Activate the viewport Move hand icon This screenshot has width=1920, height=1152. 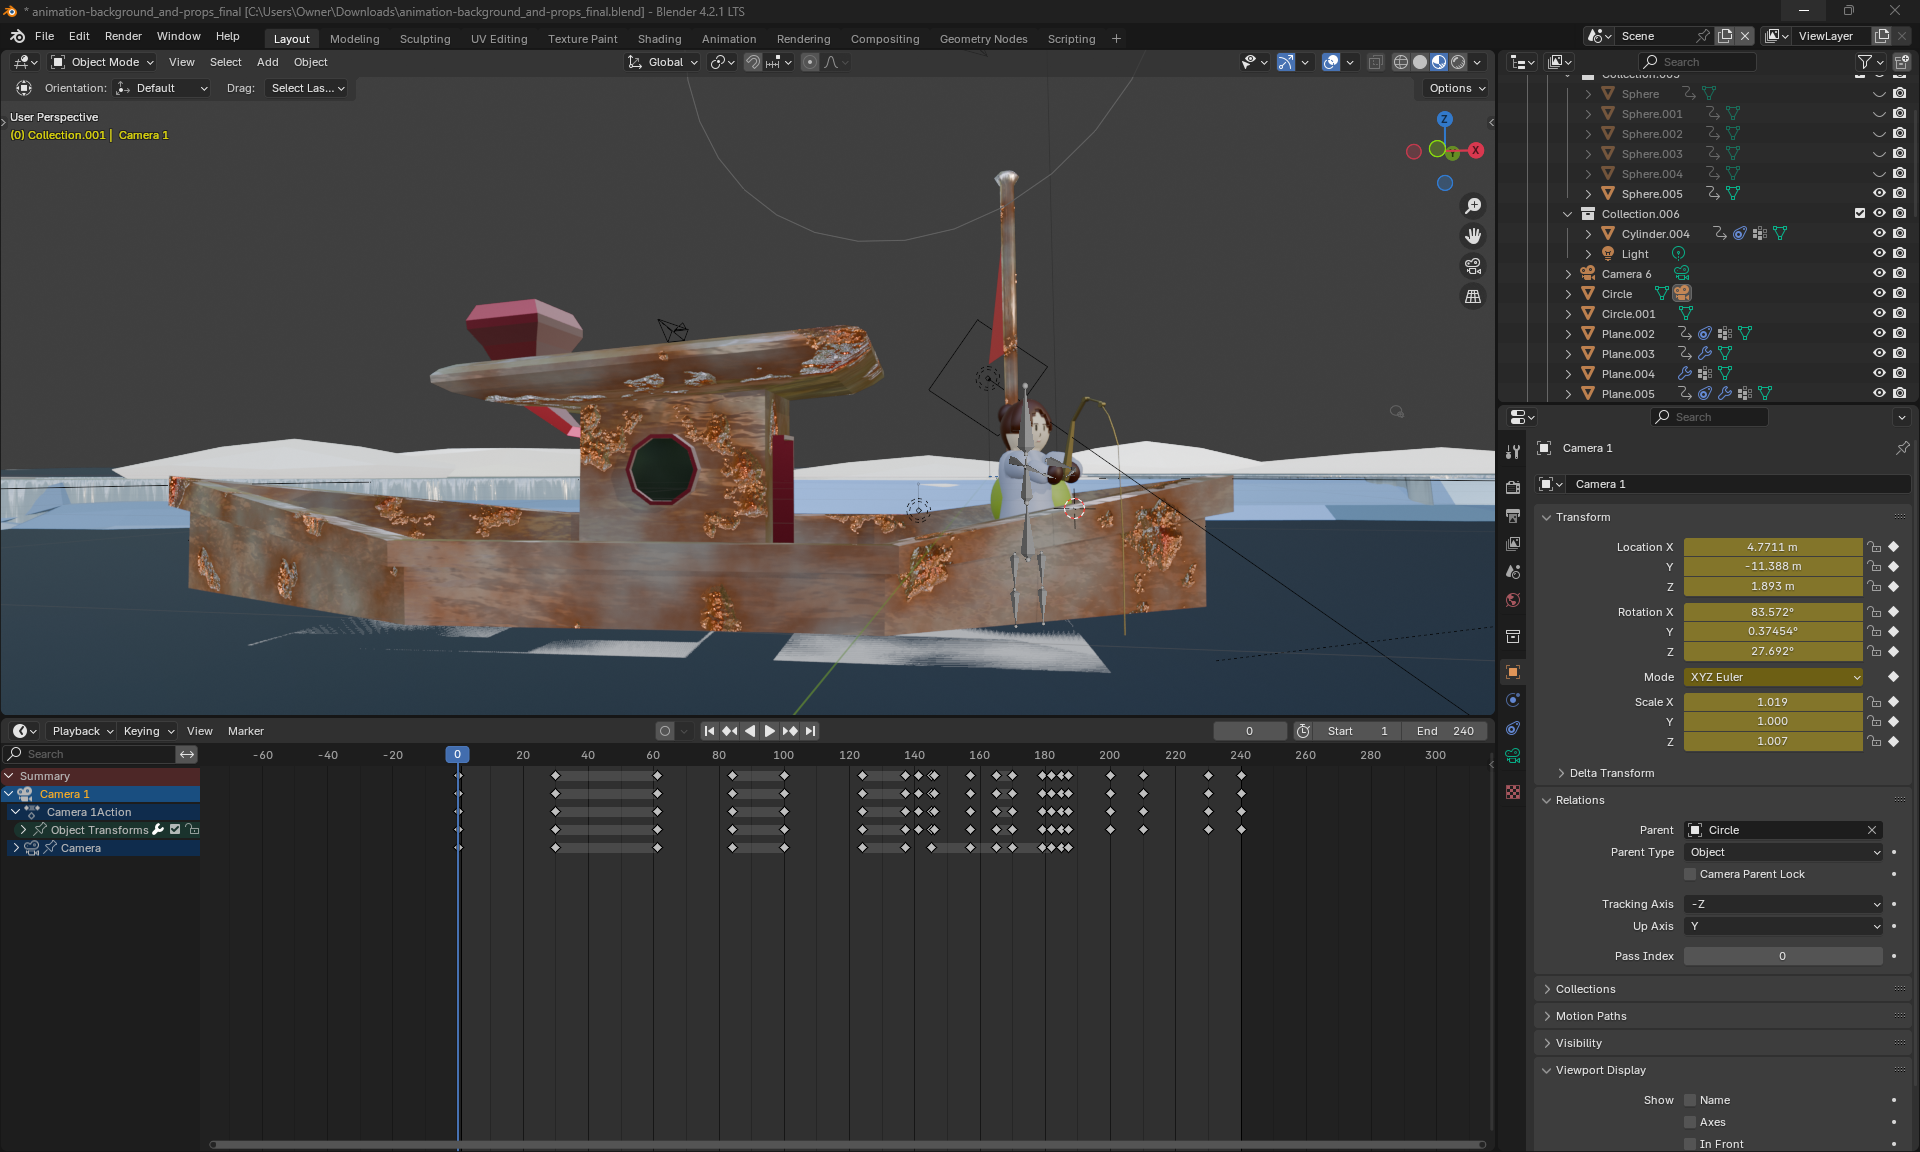tap(1473, 236)
